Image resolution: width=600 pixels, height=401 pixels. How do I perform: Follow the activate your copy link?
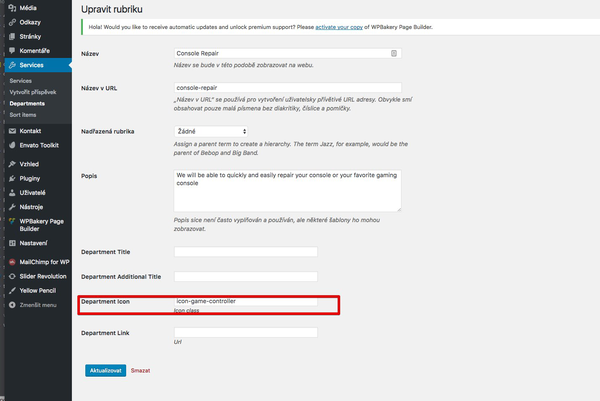pos(339,27)
